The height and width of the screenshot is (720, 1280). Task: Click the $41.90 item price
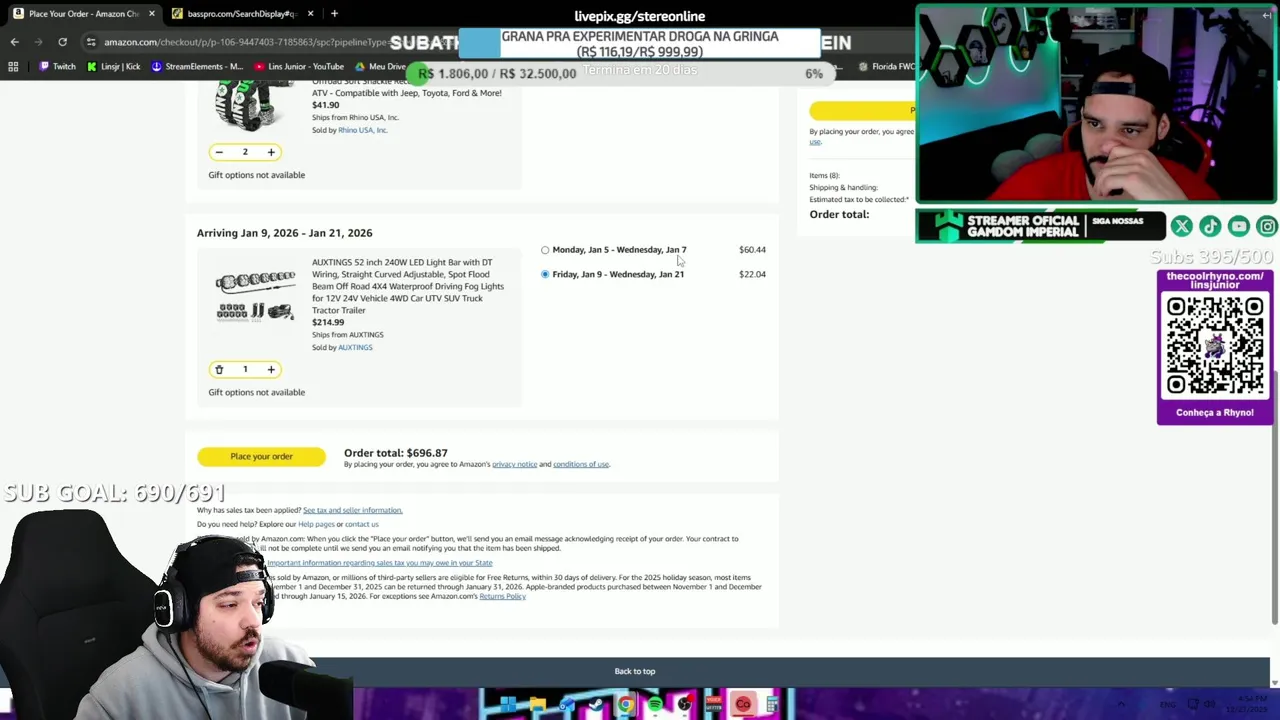pyautogui.click(x=325, y=105)
